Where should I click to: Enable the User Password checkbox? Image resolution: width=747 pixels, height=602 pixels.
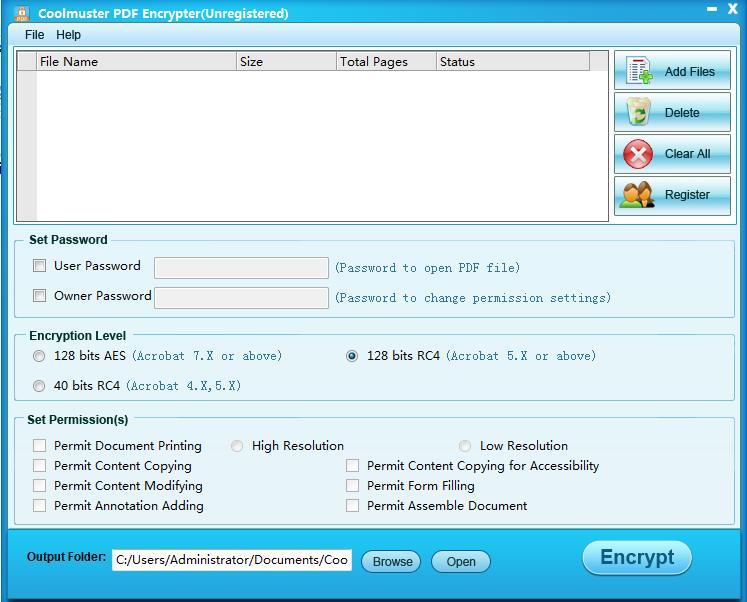pos(40,266)
